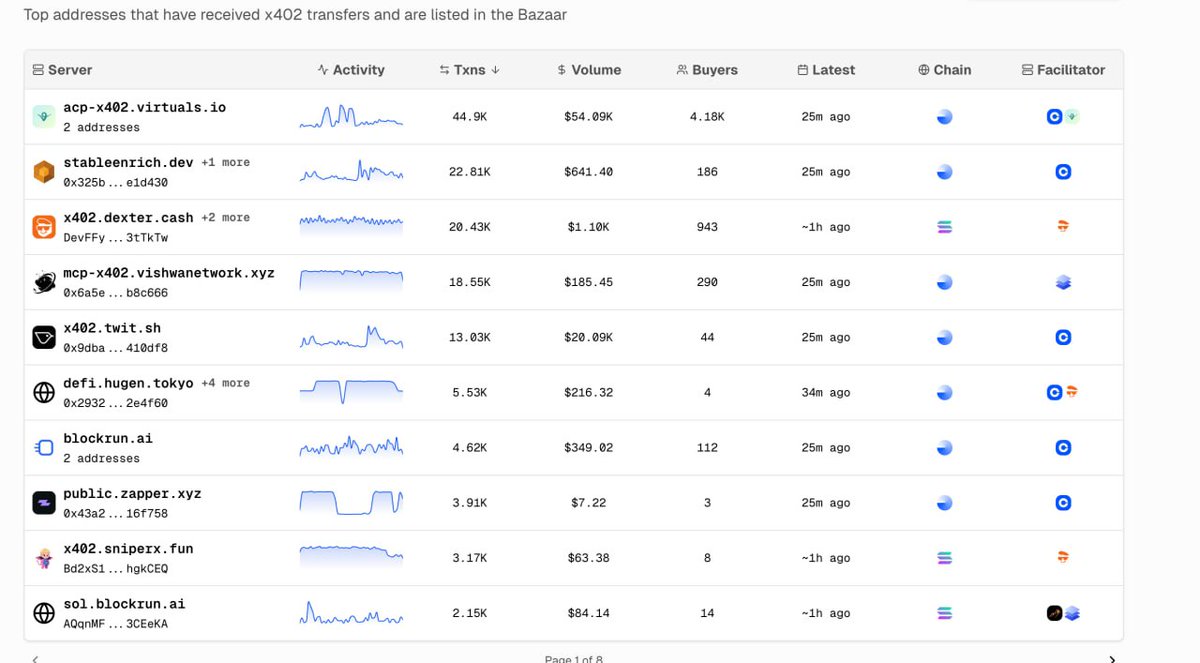Viewport: 1200px width, 663px height.
Task: Open the mcp-x402.vishwanetwork.xyz server link
Action: (x=168, y=272)
